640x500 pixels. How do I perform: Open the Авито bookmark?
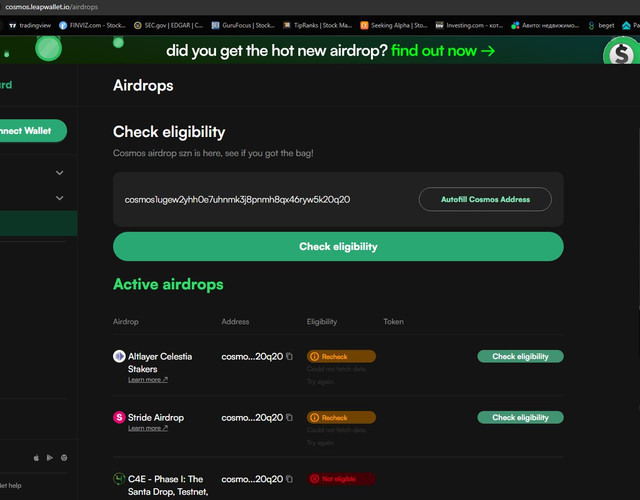[x=545, y=25]
